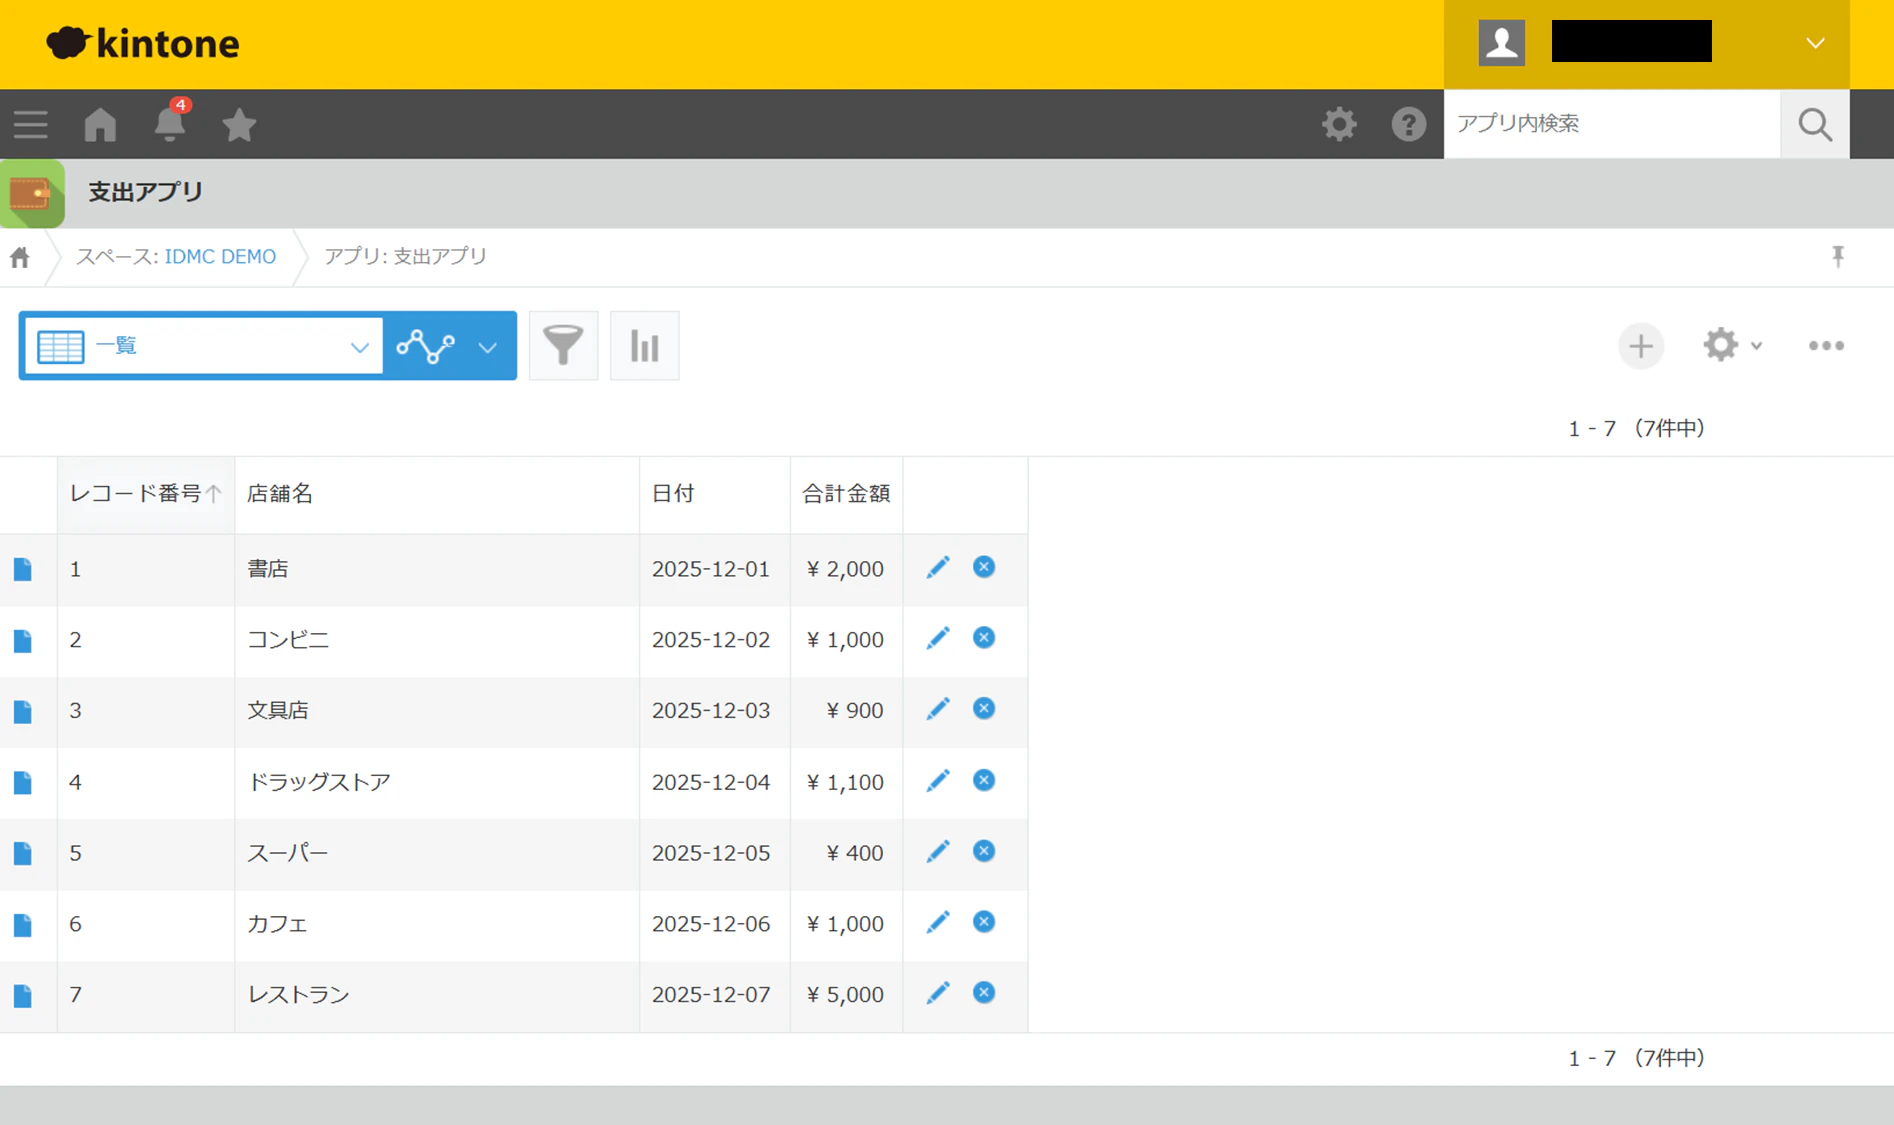Open the kintone settings gear in header
Image resolution: width=1894 pixels, height=1125 pixels.
(1339, 124)
